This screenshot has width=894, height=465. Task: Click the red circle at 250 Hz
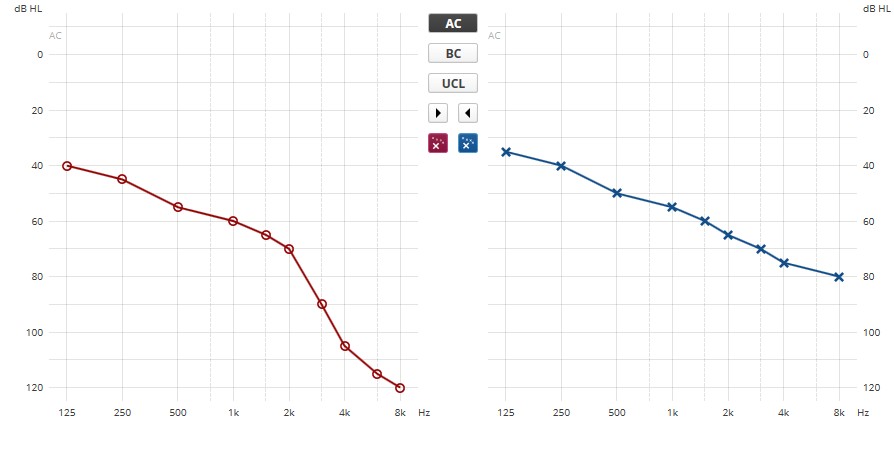click(122, 179)
